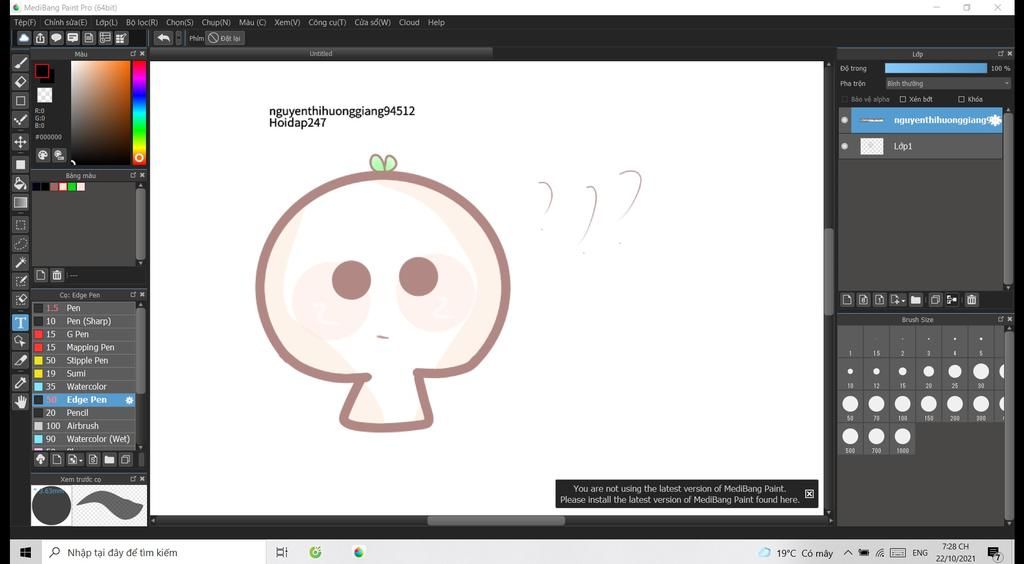Click the rainbow hue slider
Screen dimensions: 1024x564
click(139, 112)
